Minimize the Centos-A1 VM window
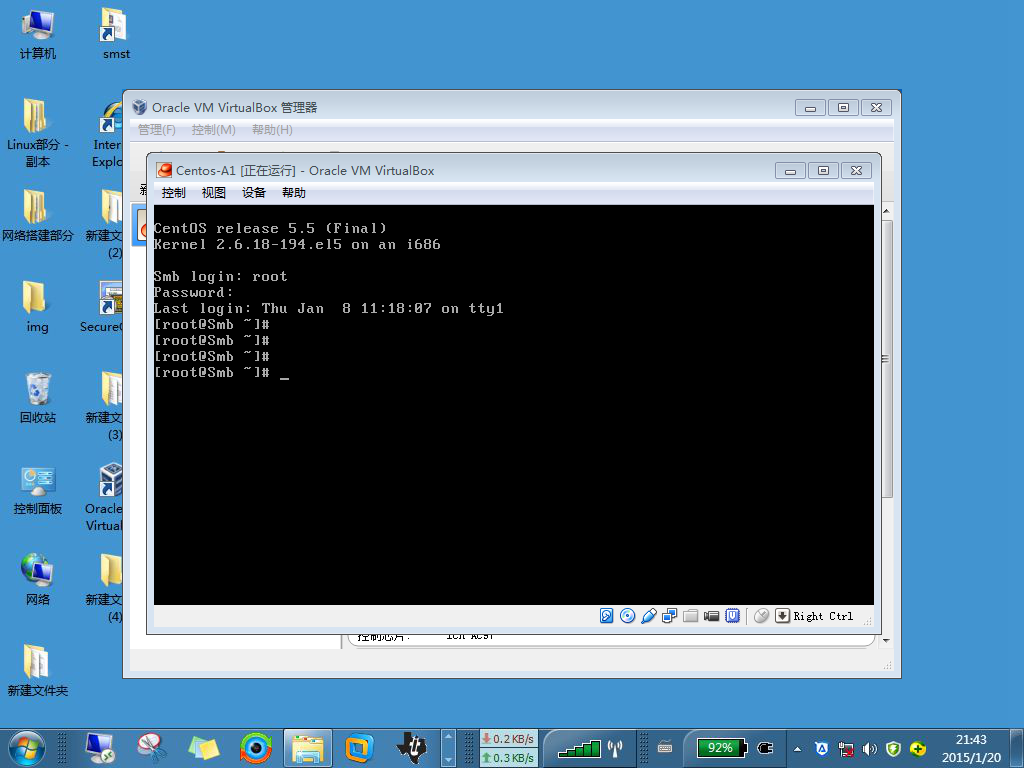Viewport: 1024px width, 768px height. [x=790, y=171]
